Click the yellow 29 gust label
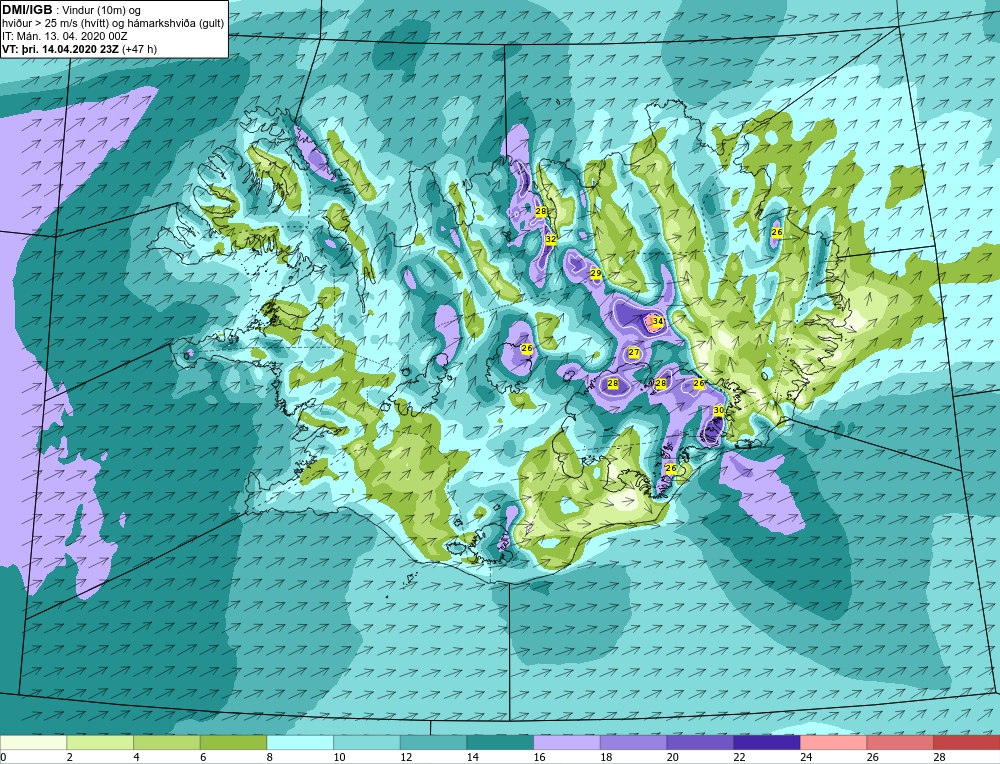1000x764 pixels. coord(596,274)
